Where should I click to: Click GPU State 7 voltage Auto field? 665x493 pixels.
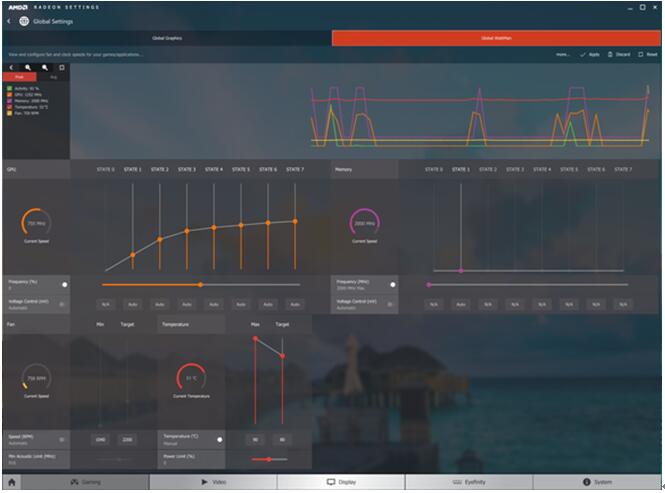tap(295, 304)
